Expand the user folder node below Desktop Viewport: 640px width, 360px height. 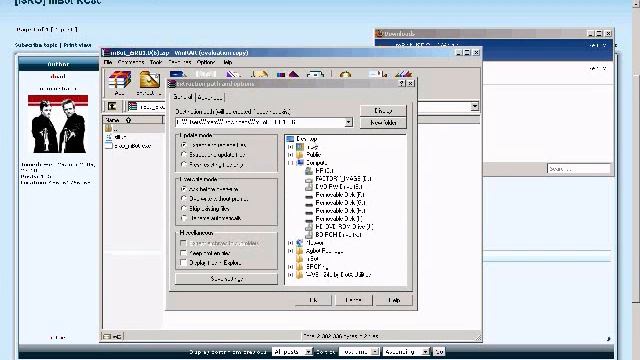[x=290, y=147]
